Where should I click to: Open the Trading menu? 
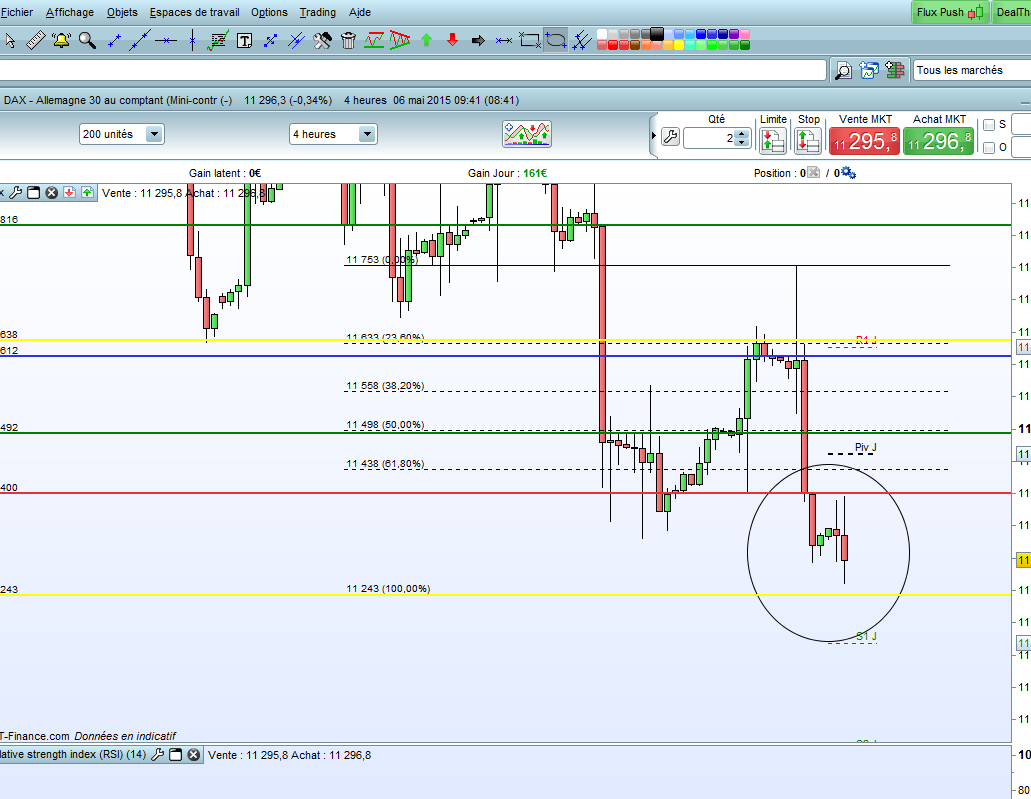(x=318, y=12)
